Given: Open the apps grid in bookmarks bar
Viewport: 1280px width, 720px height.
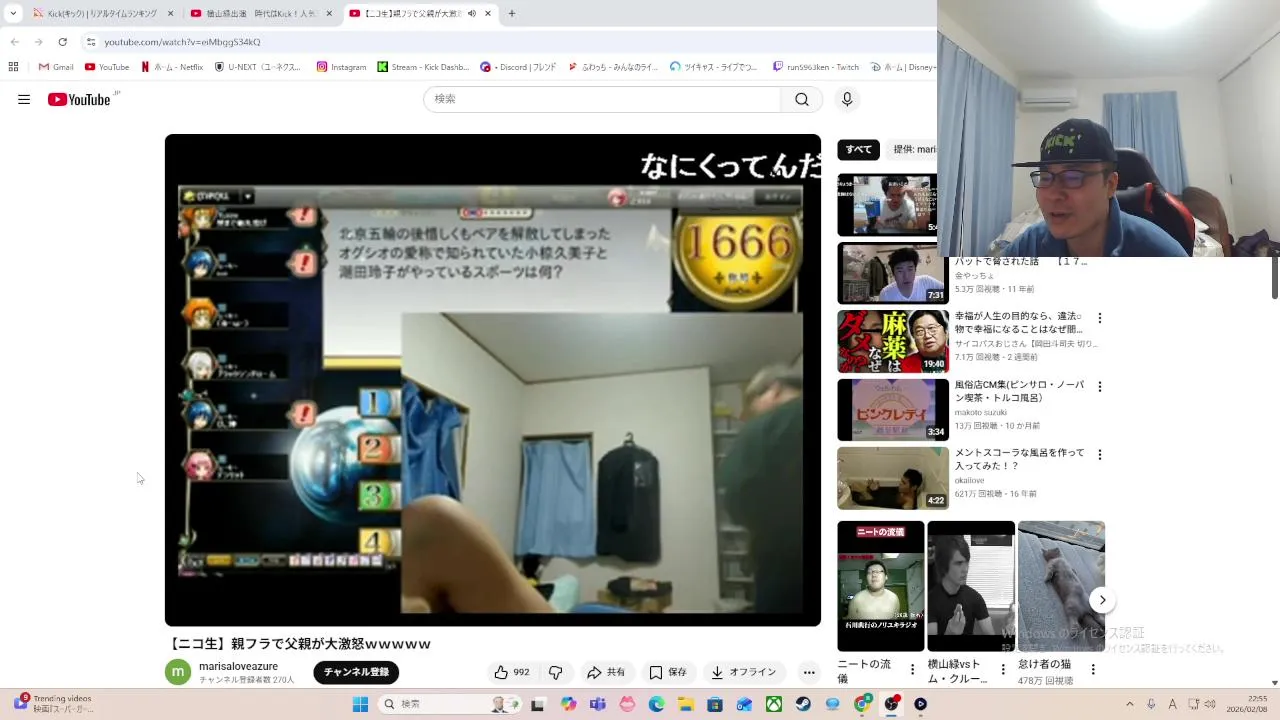Looking at the screenshot, I should (x=13, y=67).
